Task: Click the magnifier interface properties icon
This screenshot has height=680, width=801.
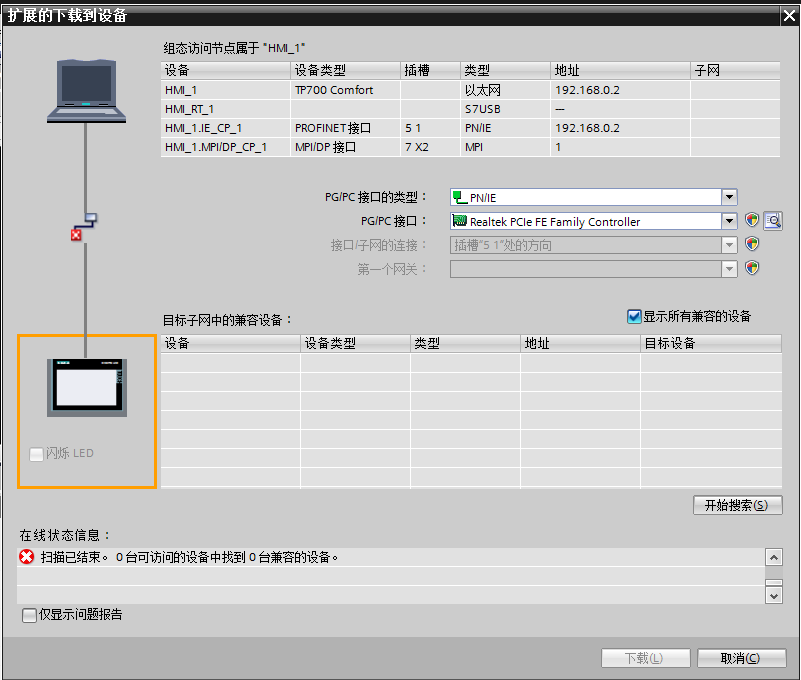Action: coord(772,221)
